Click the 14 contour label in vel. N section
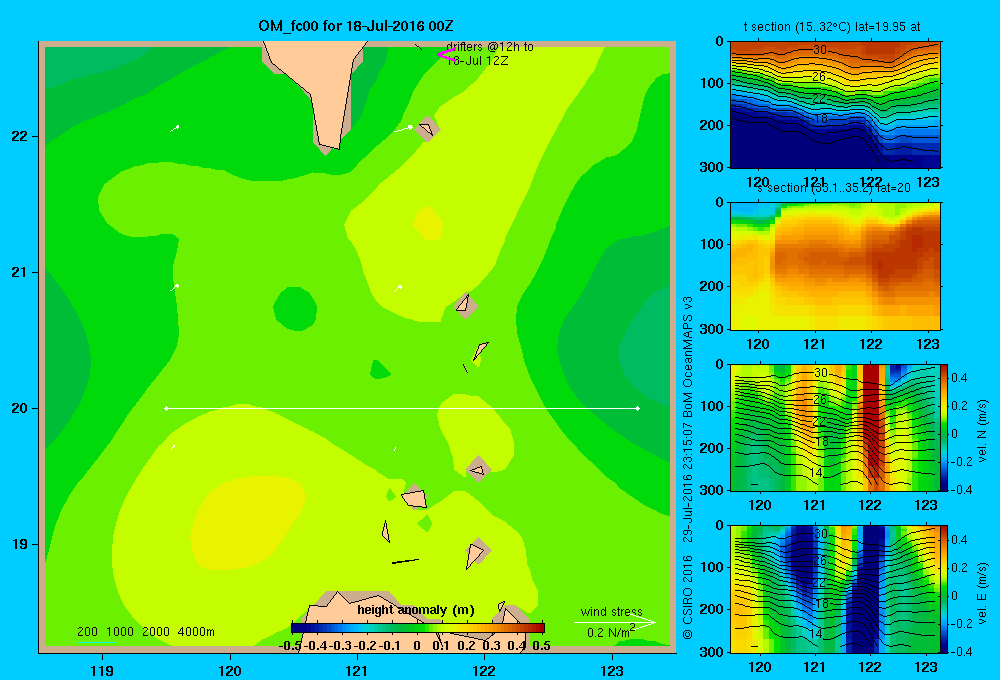The image size is (1000, 680). point(816,473)
